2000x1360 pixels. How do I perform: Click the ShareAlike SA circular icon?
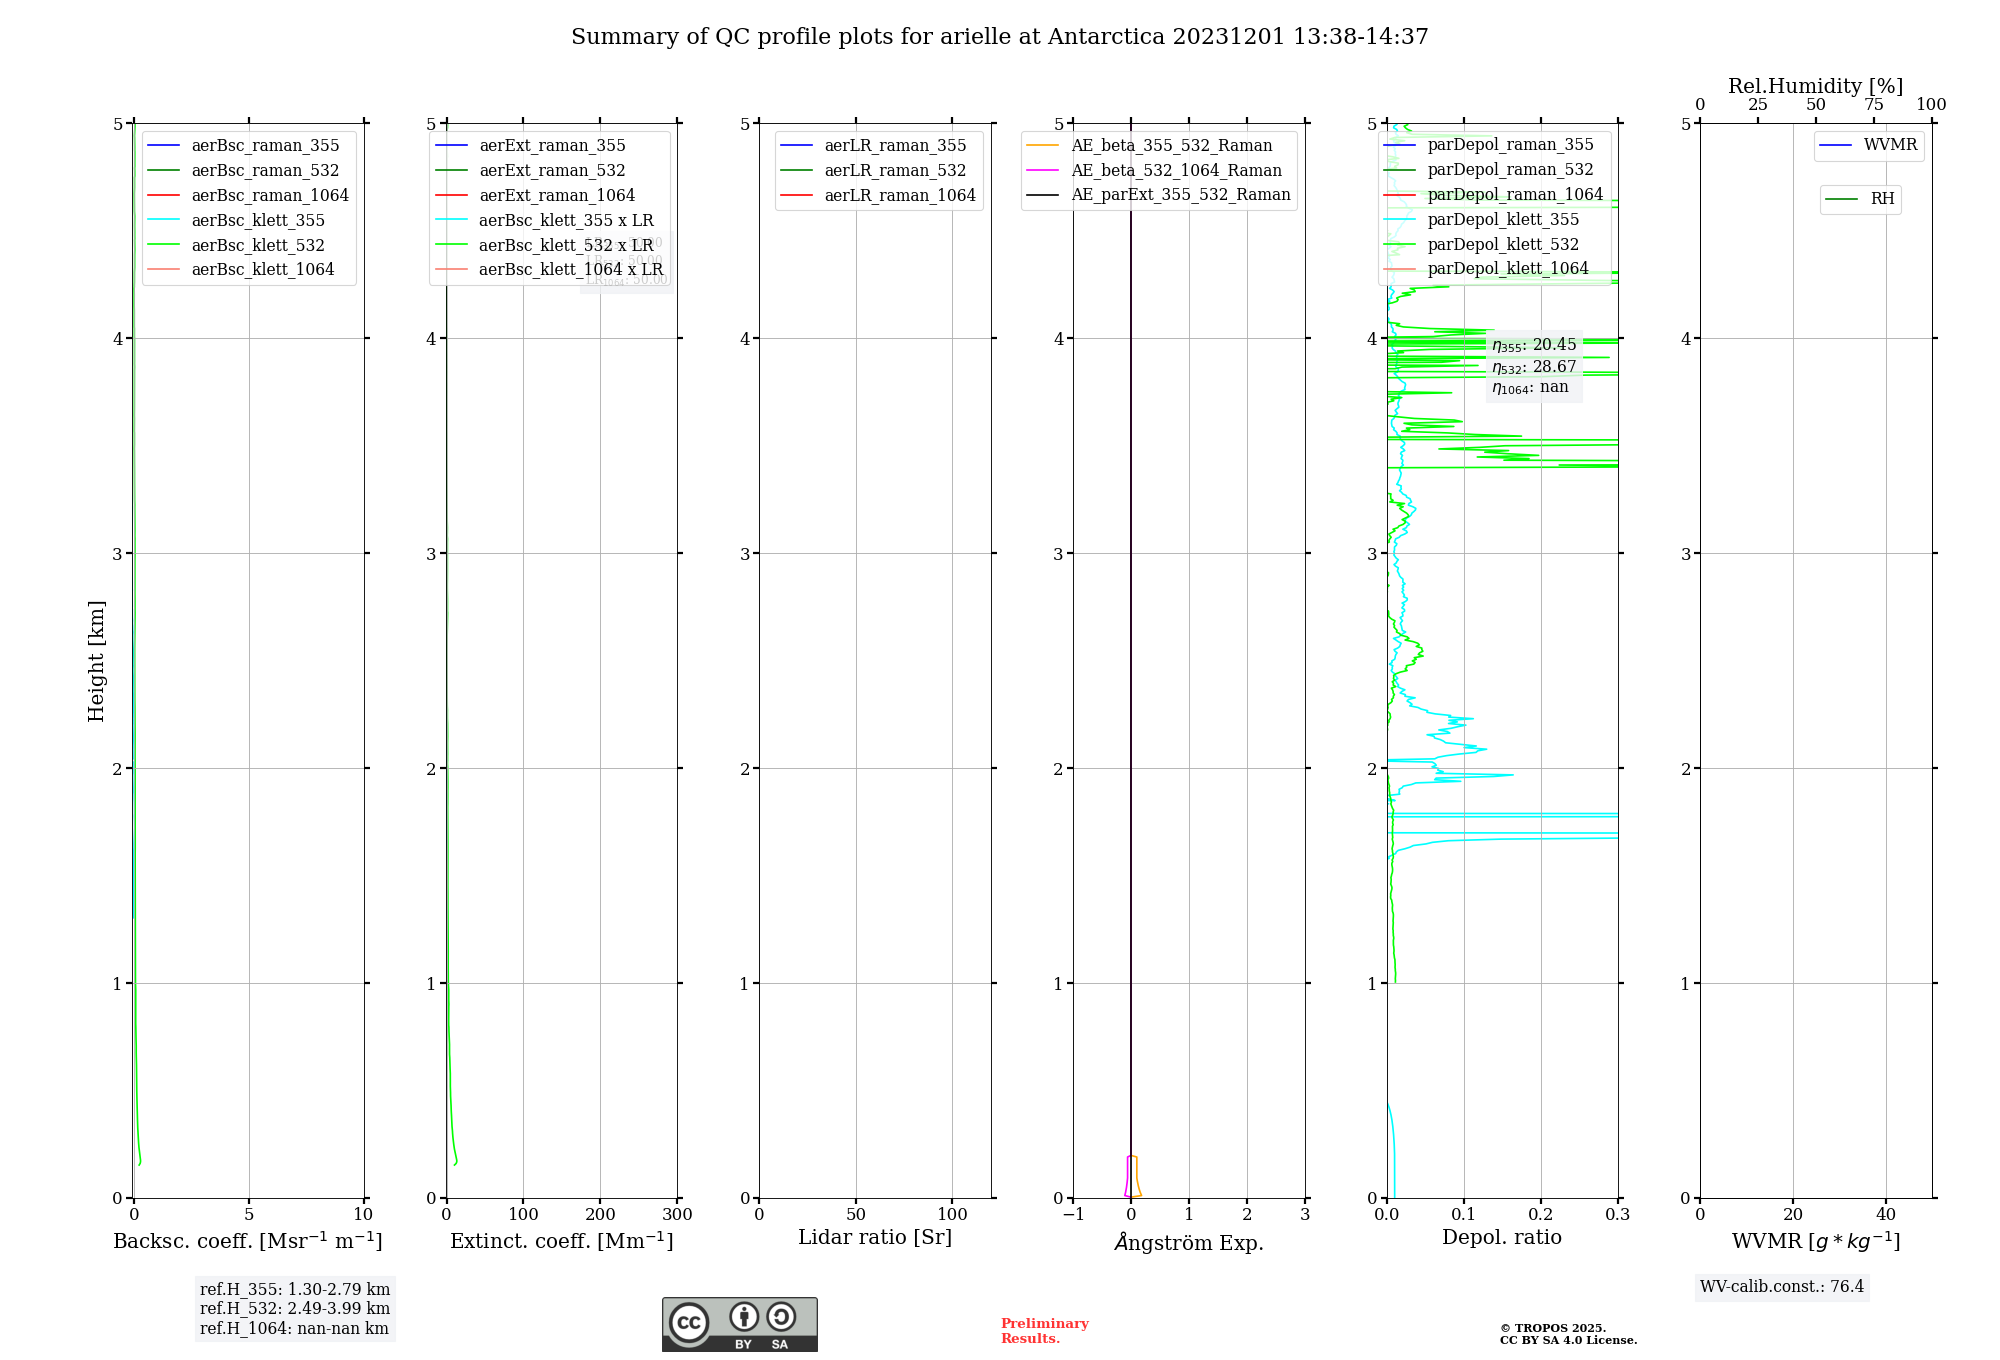781,1317
